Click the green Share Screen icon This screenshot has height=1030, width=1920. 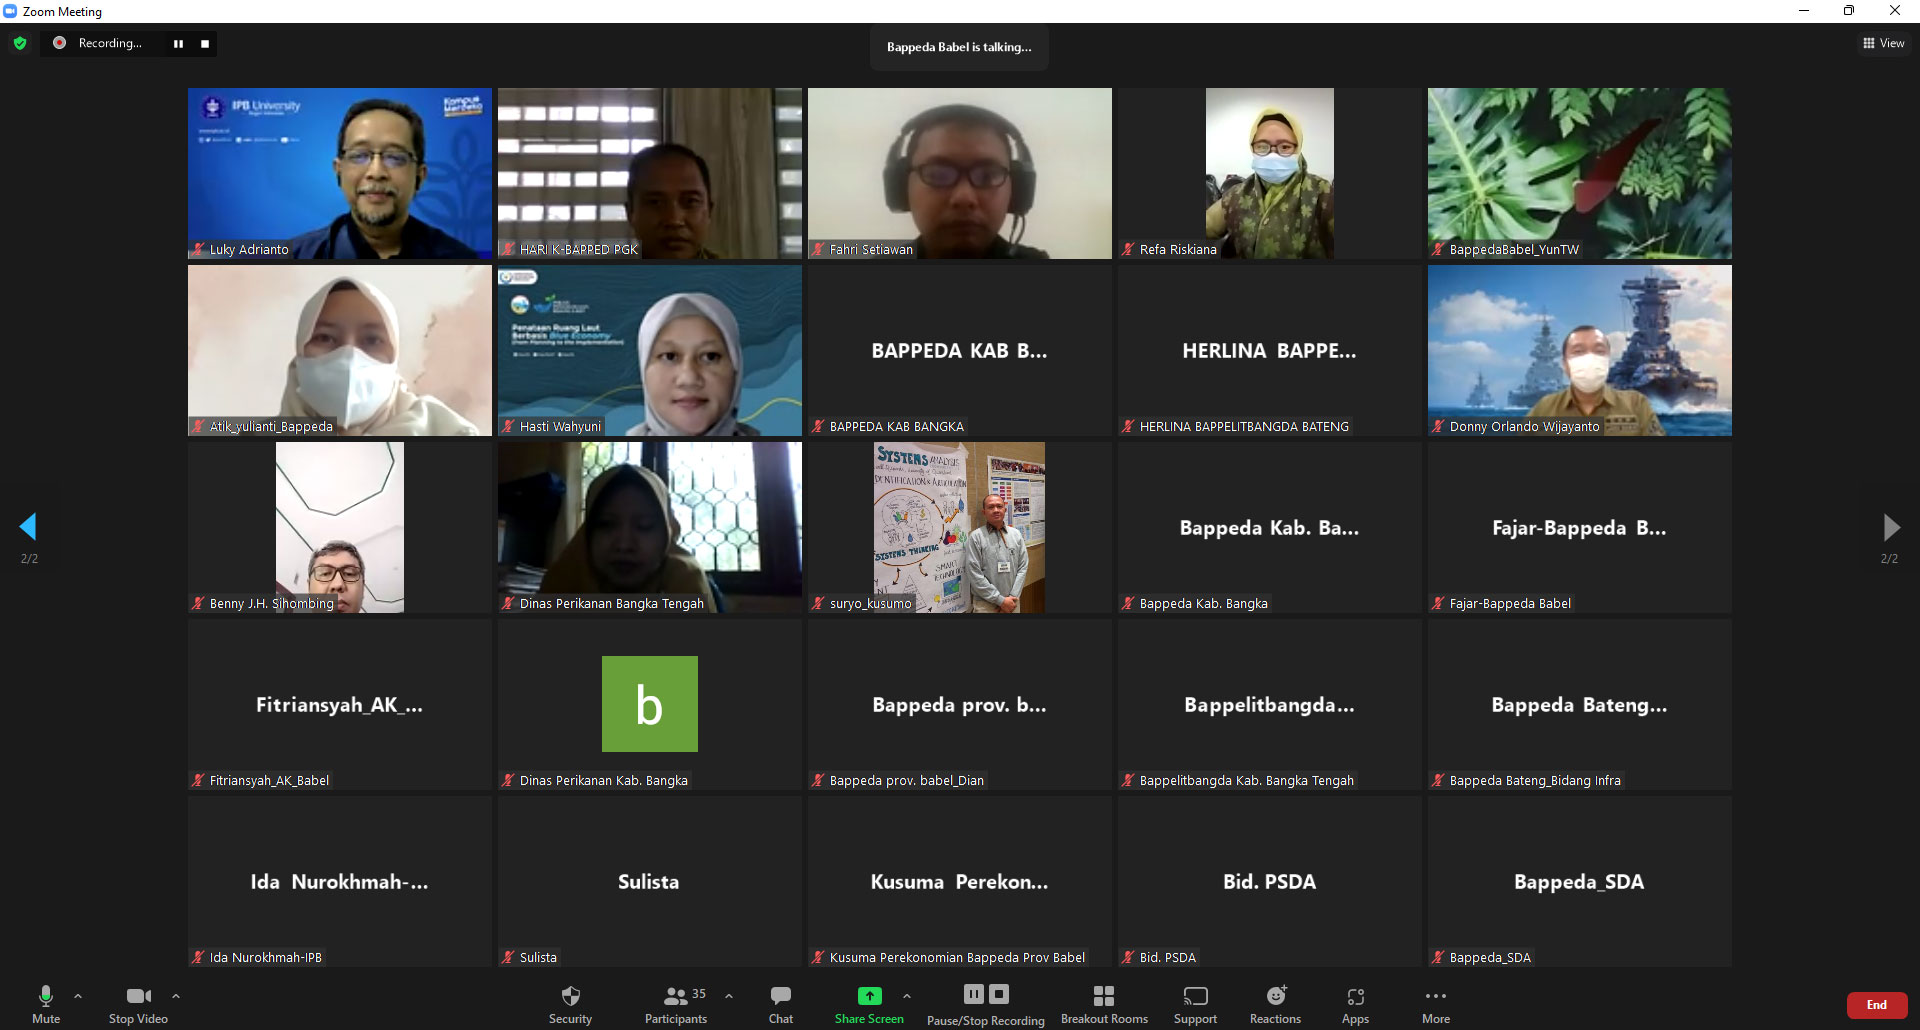click(869, 996)
